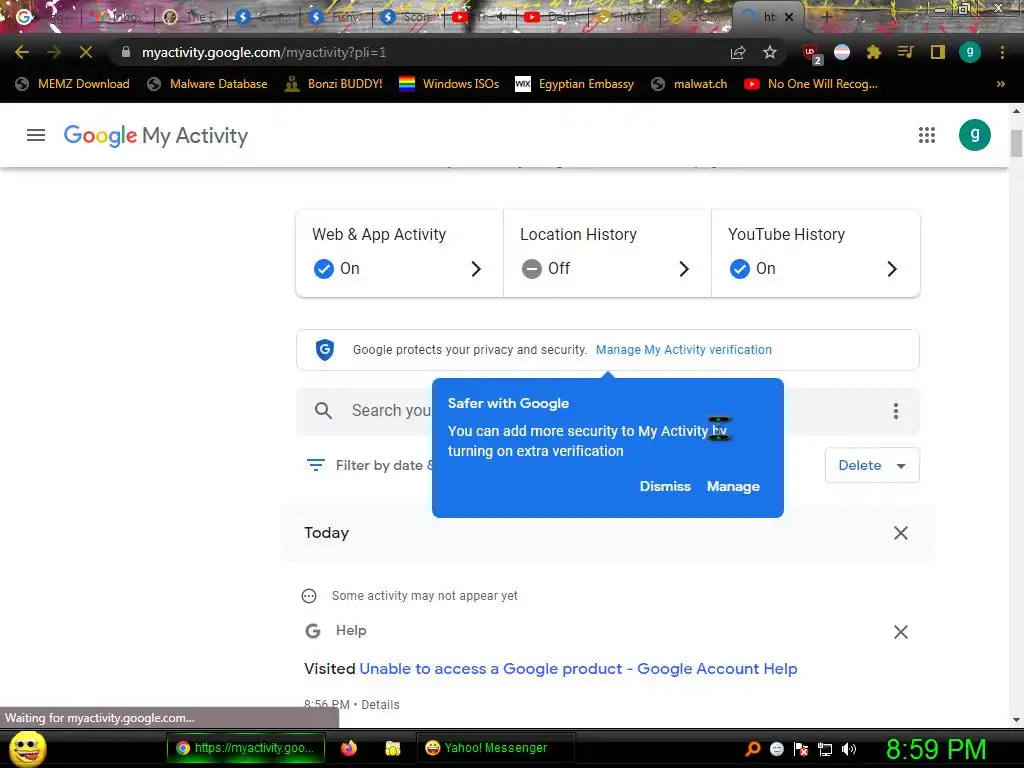Click the Google shield privacy icon
The width and height of the screenshot is (1024, 768).
tap(325, 349)
